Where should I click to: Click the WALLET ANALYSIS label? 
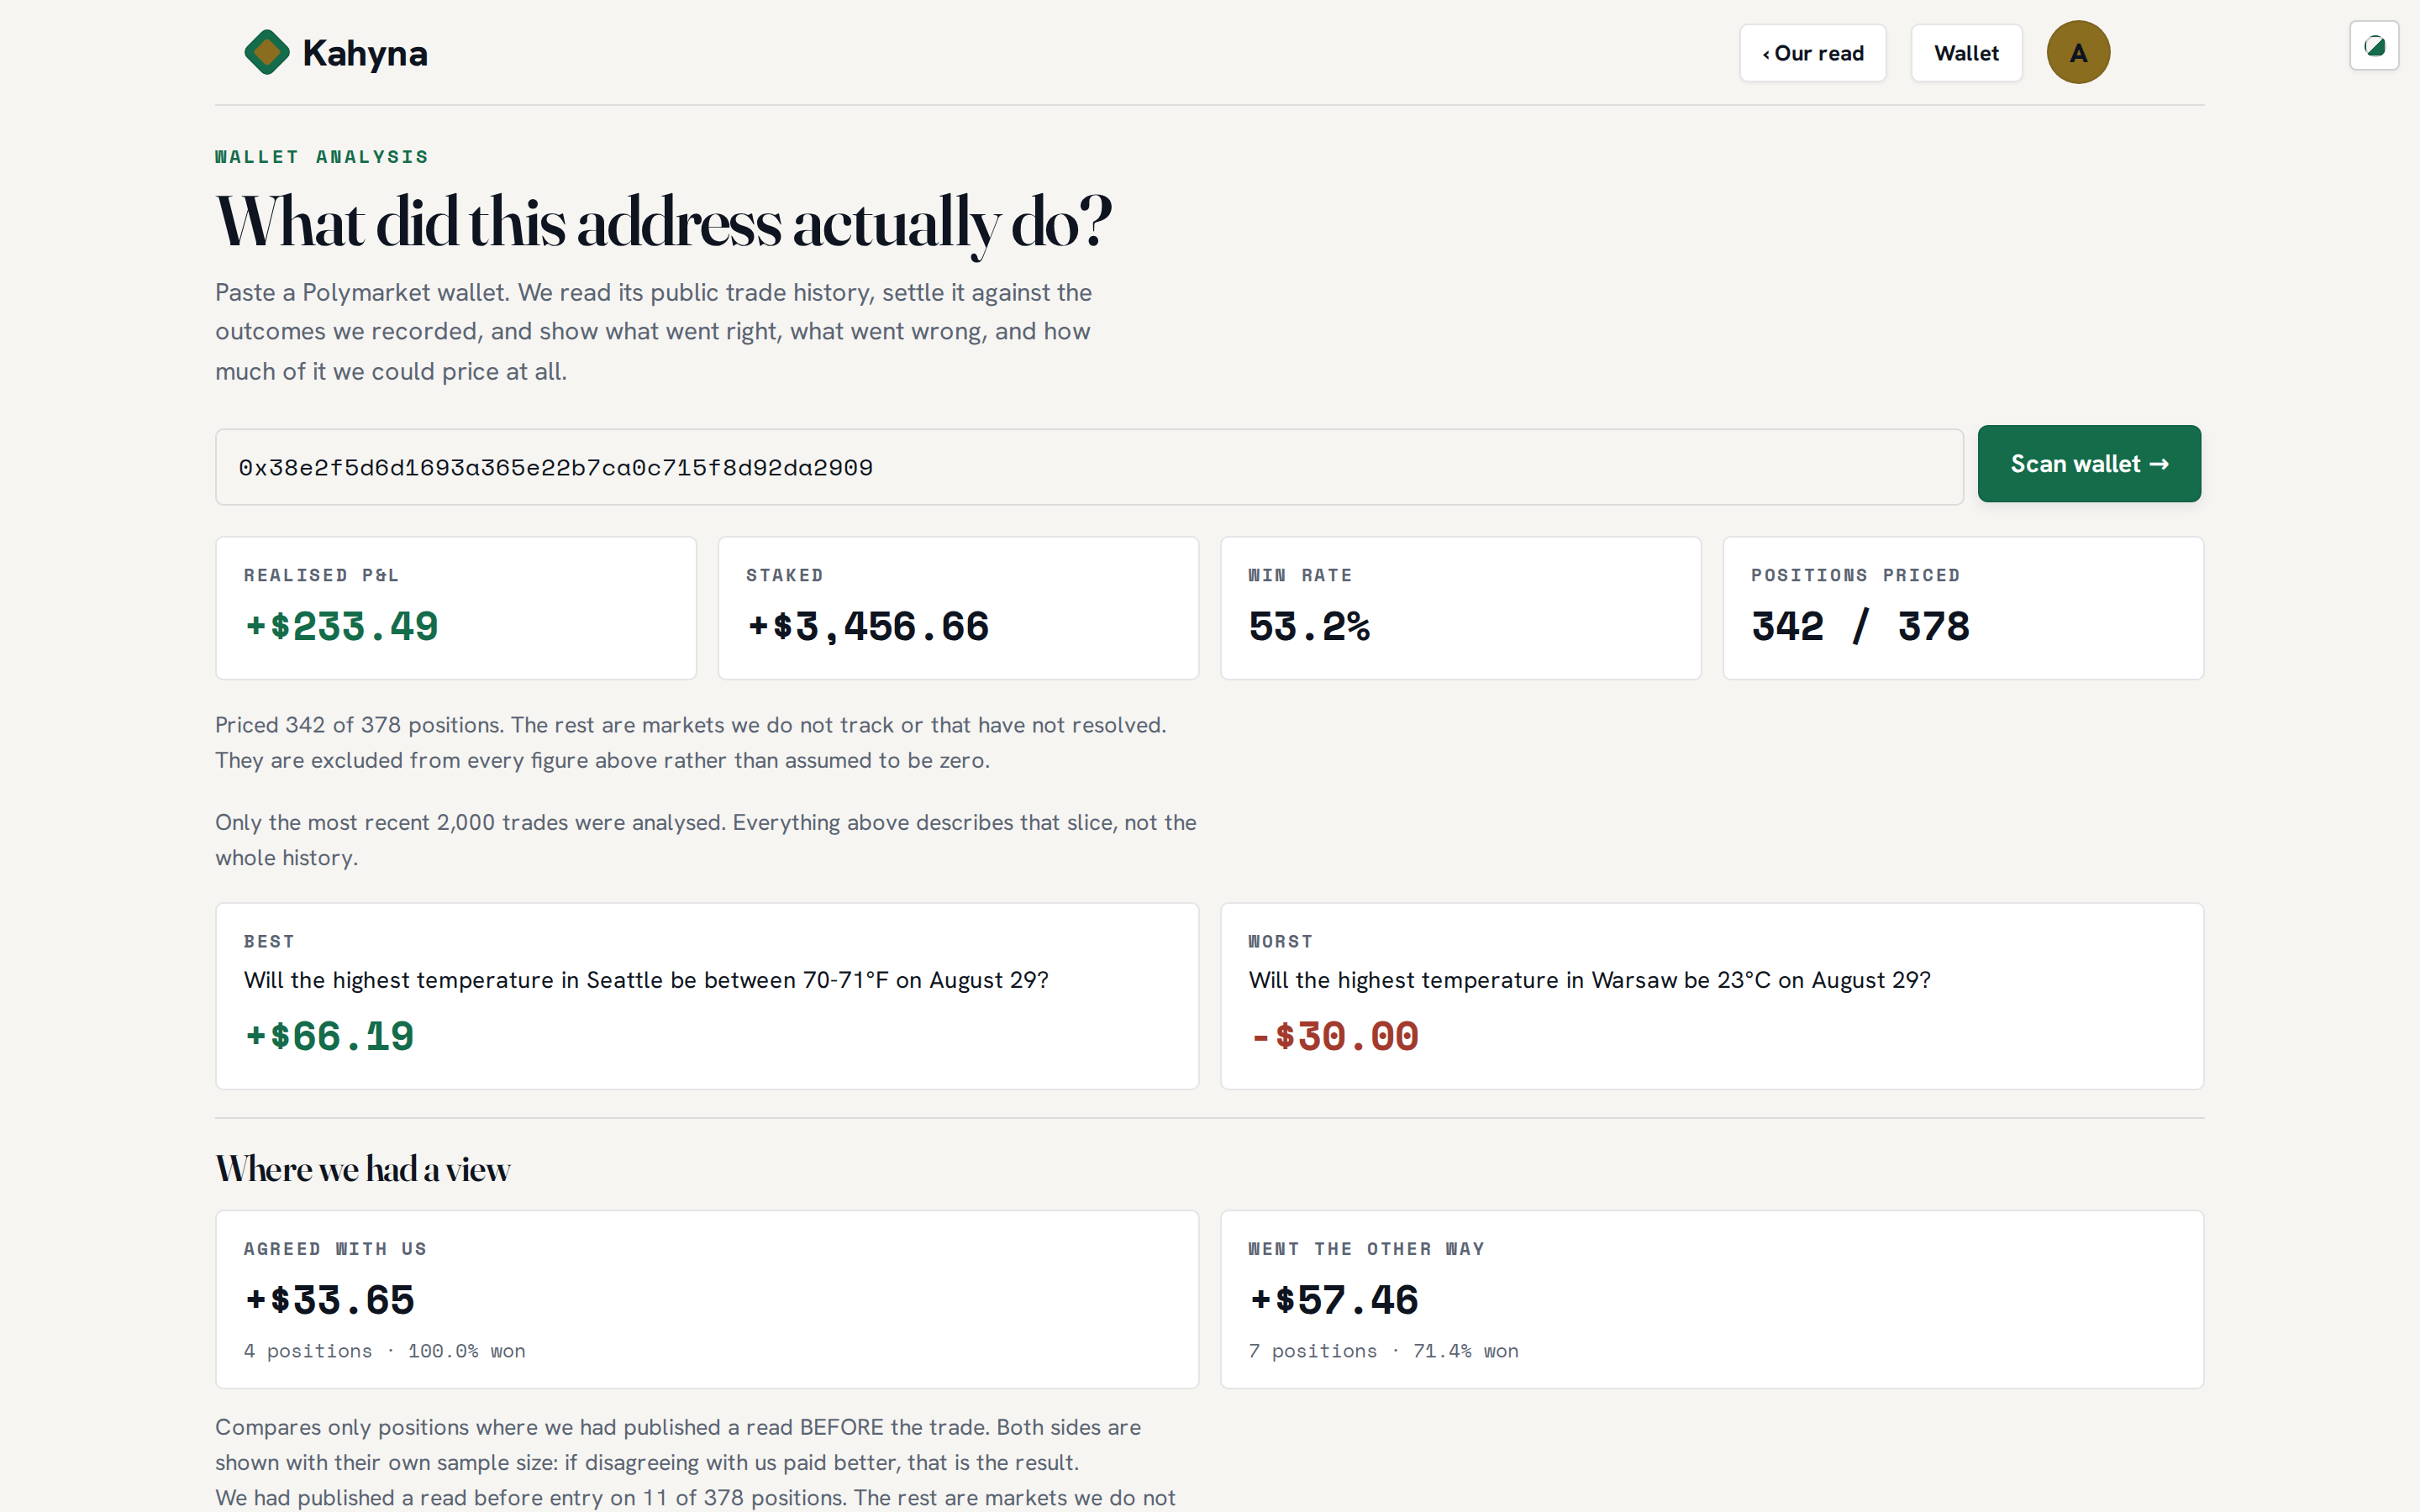coord(322,157)
